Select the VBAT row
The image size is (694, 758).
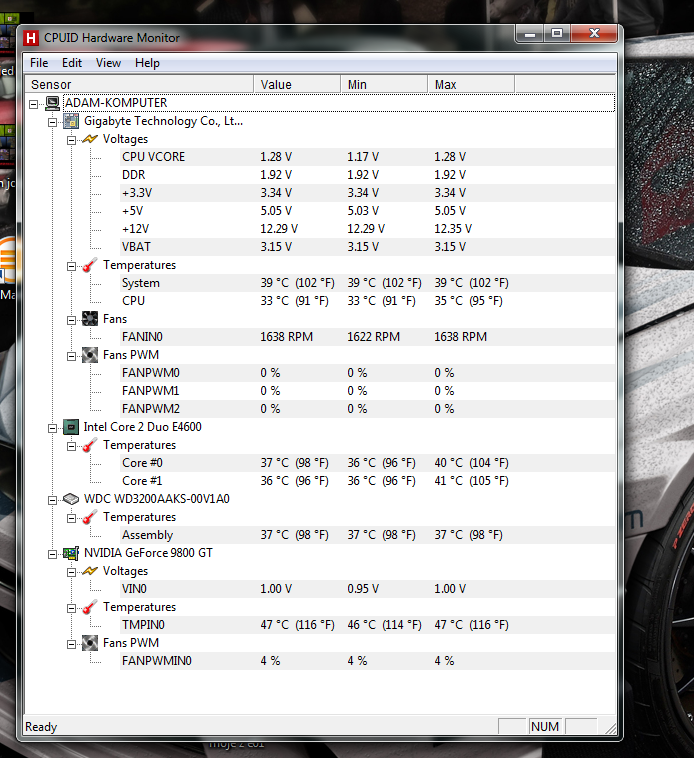tap(367, 247)
